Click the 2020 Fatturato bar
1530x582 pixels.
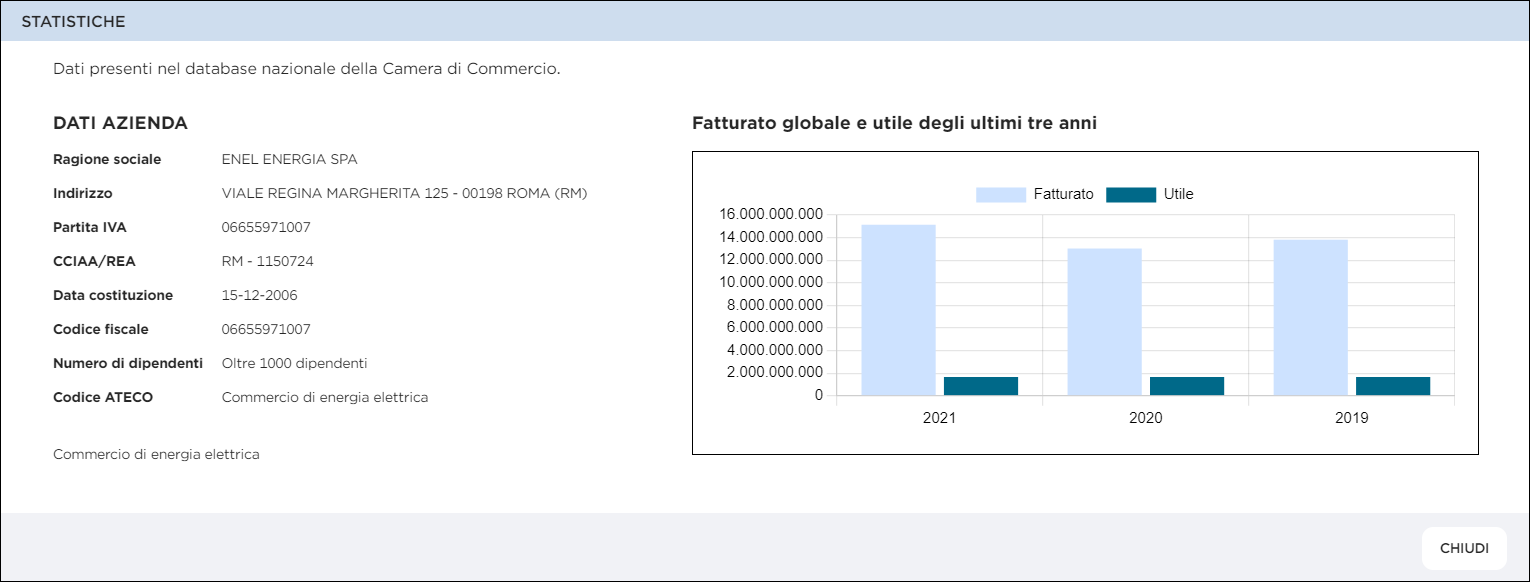tap(1104, 322)
